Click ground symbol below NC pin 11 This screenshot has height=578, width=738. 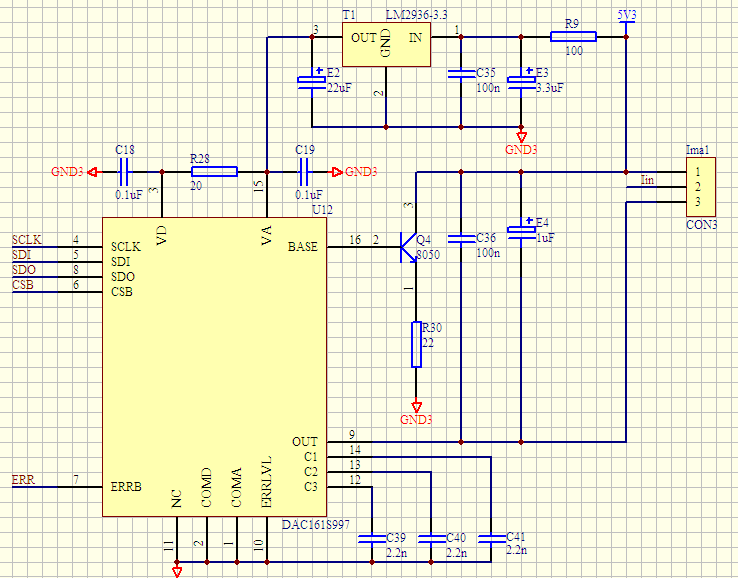[x=177, y=572]
